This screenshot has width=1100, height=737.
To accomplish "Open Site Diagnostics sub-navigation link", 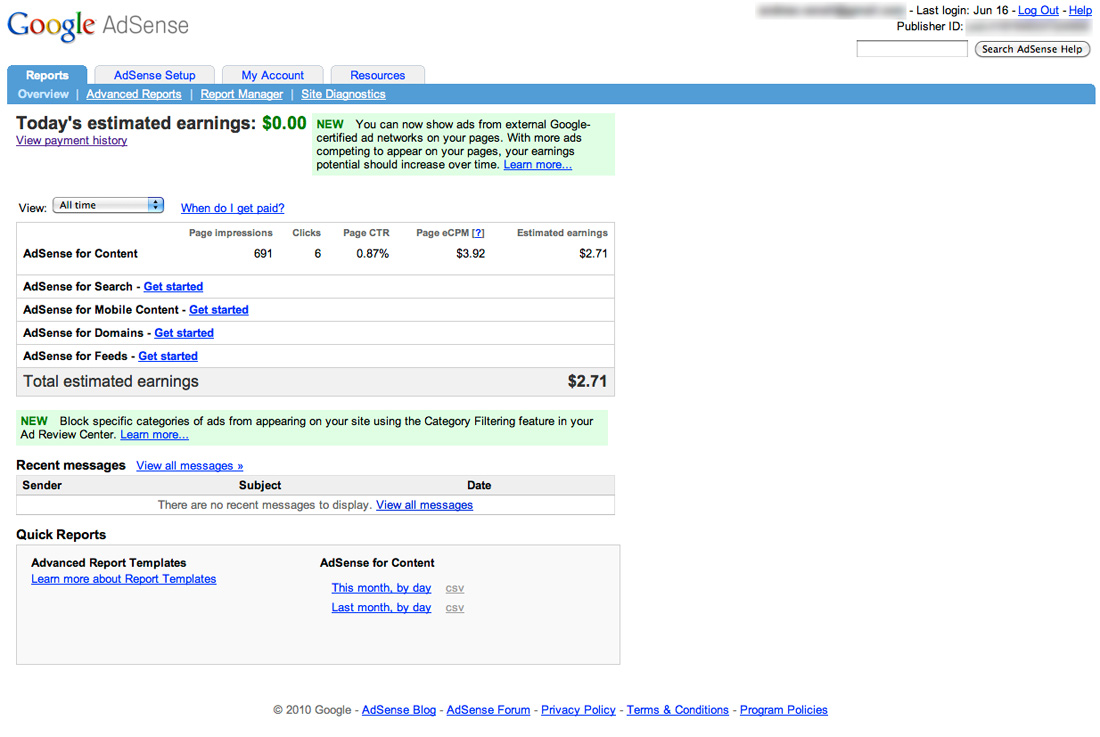I will pos(343,94).
